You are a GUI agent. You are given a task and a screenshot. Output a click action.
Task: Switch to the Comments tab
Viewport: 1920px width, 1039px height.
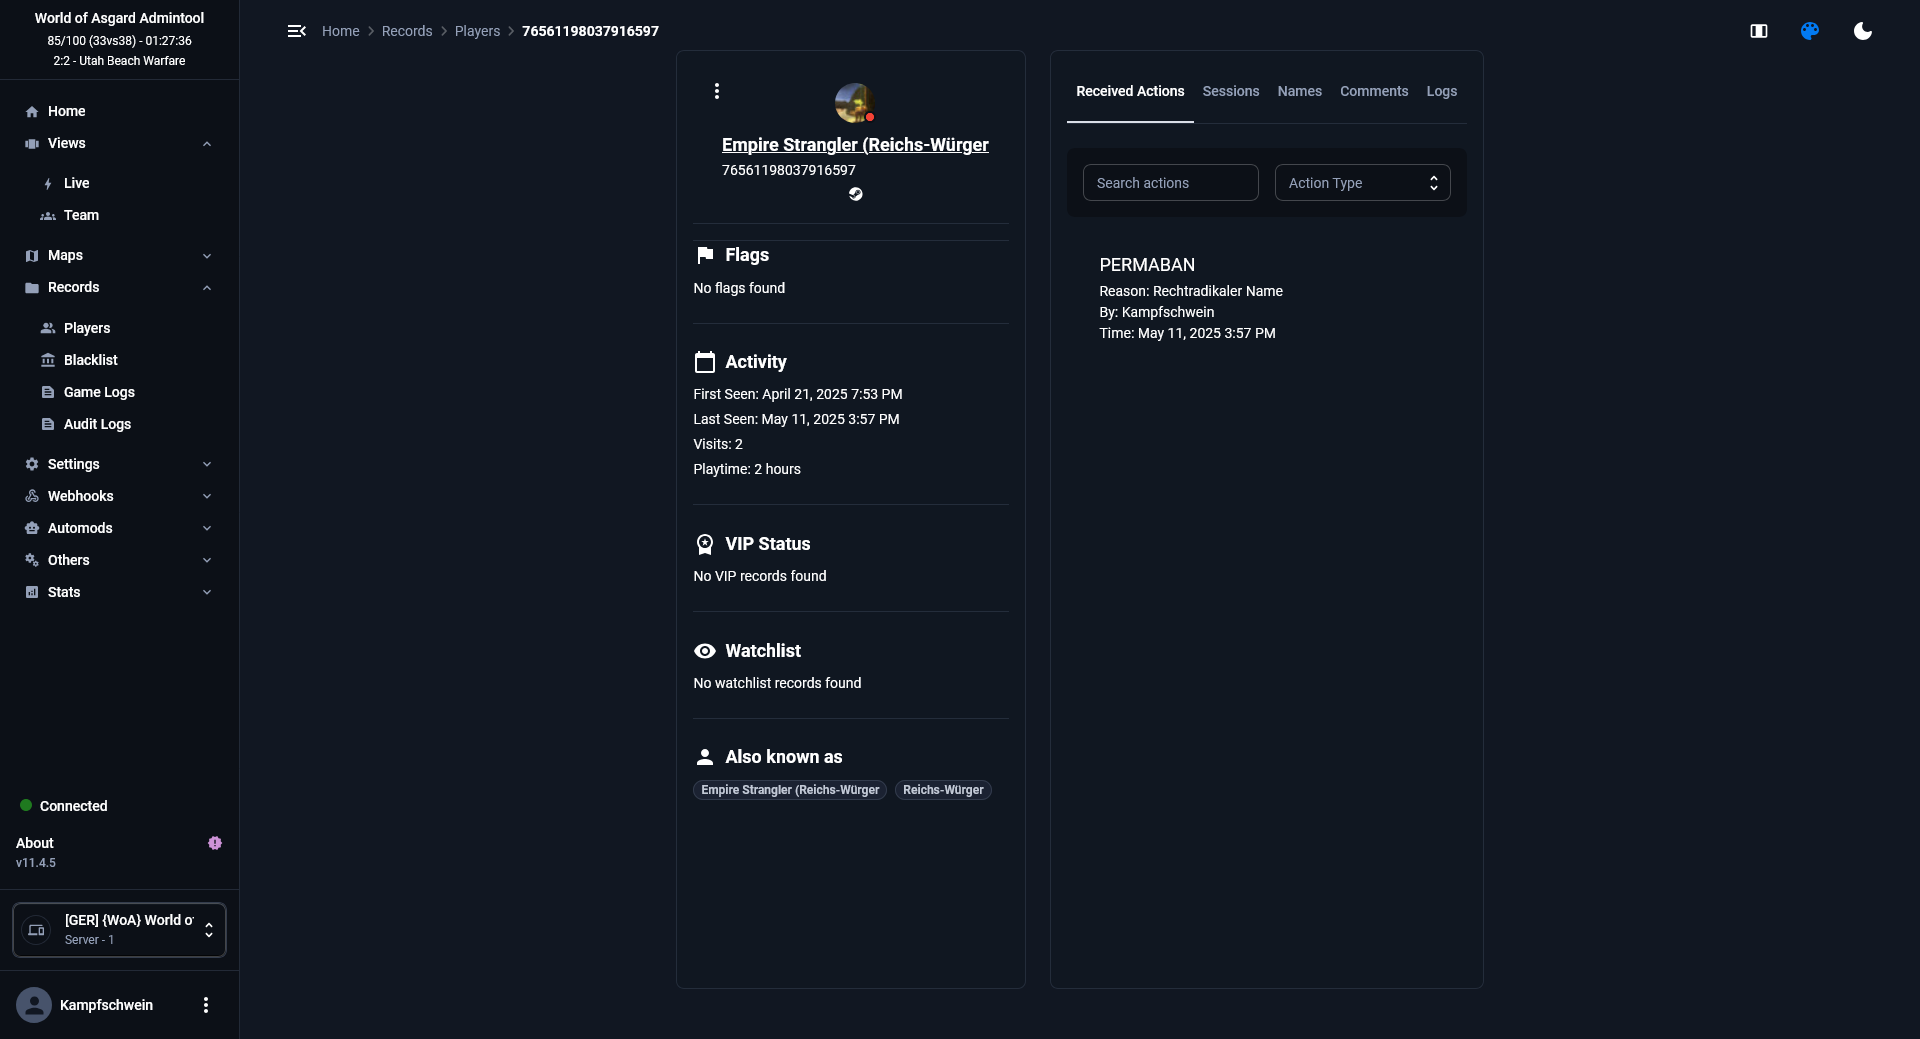[x=1373, y=91]
